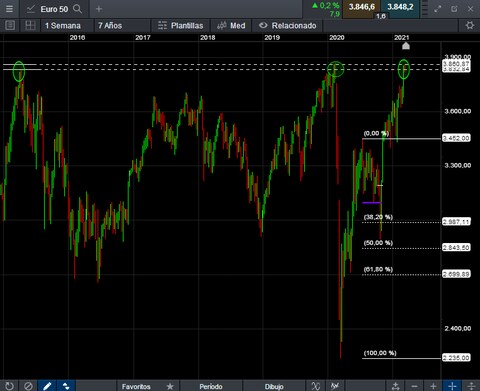Open the hamburger menu icon
This screenshot has width=480, height=391.
point(9,9)
